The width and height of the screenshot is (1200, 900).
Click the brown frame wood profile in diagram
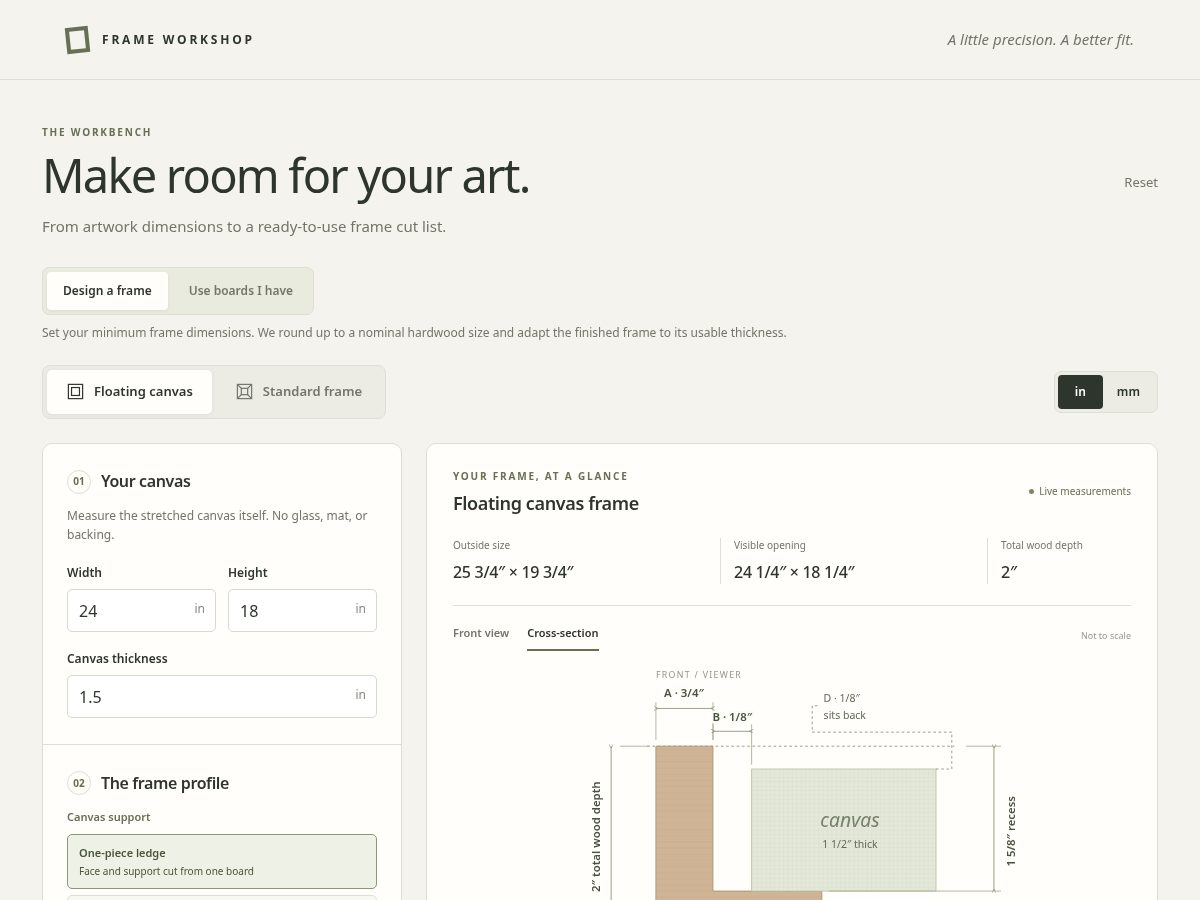pyautogui.click(x=684, y=822)
